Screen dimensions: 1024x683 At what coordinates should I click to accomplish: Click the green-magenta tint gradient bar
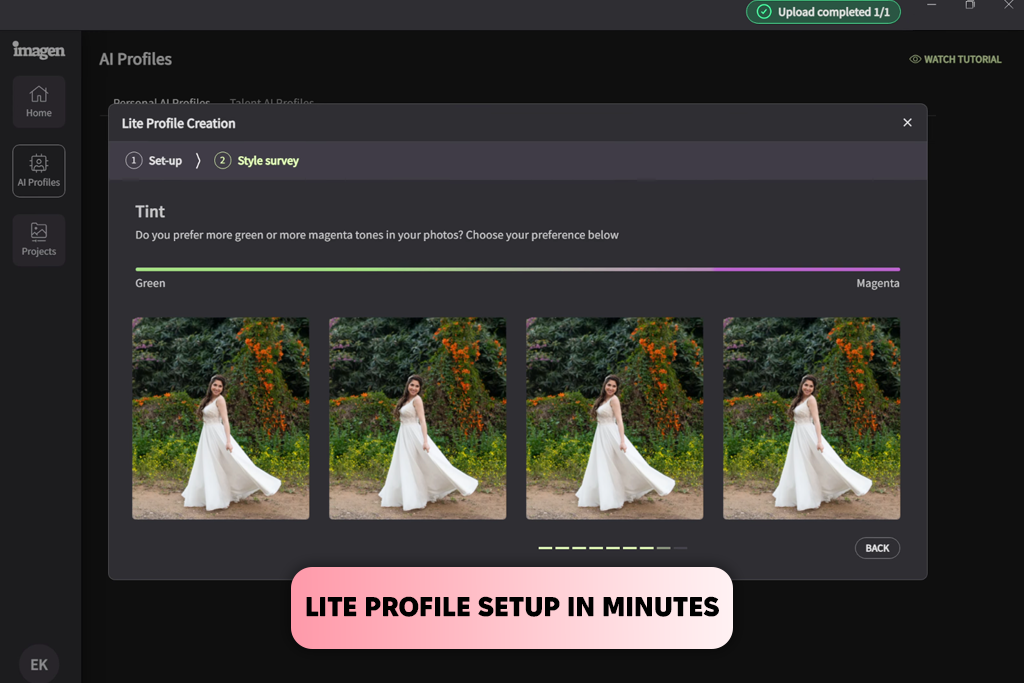pyautogui.click(x=517, y=269)
